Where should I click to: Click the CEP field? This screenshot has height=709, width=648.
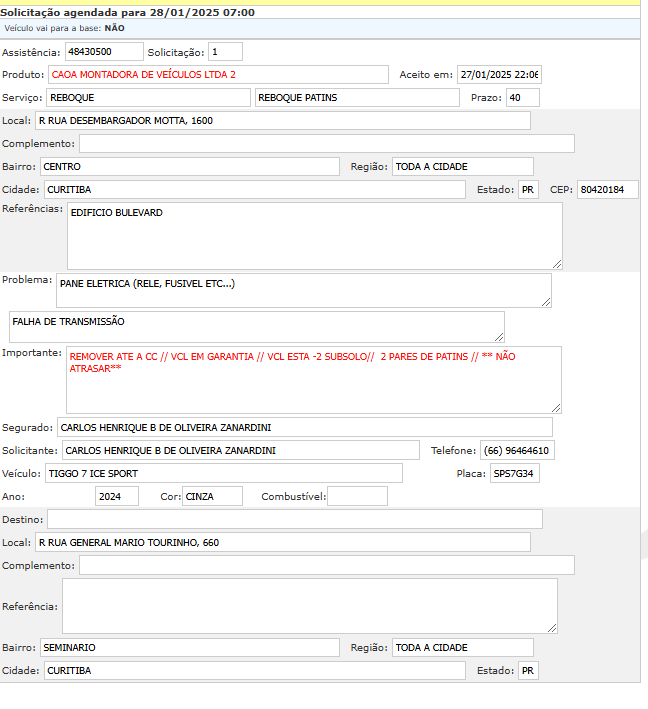point(607,190)
